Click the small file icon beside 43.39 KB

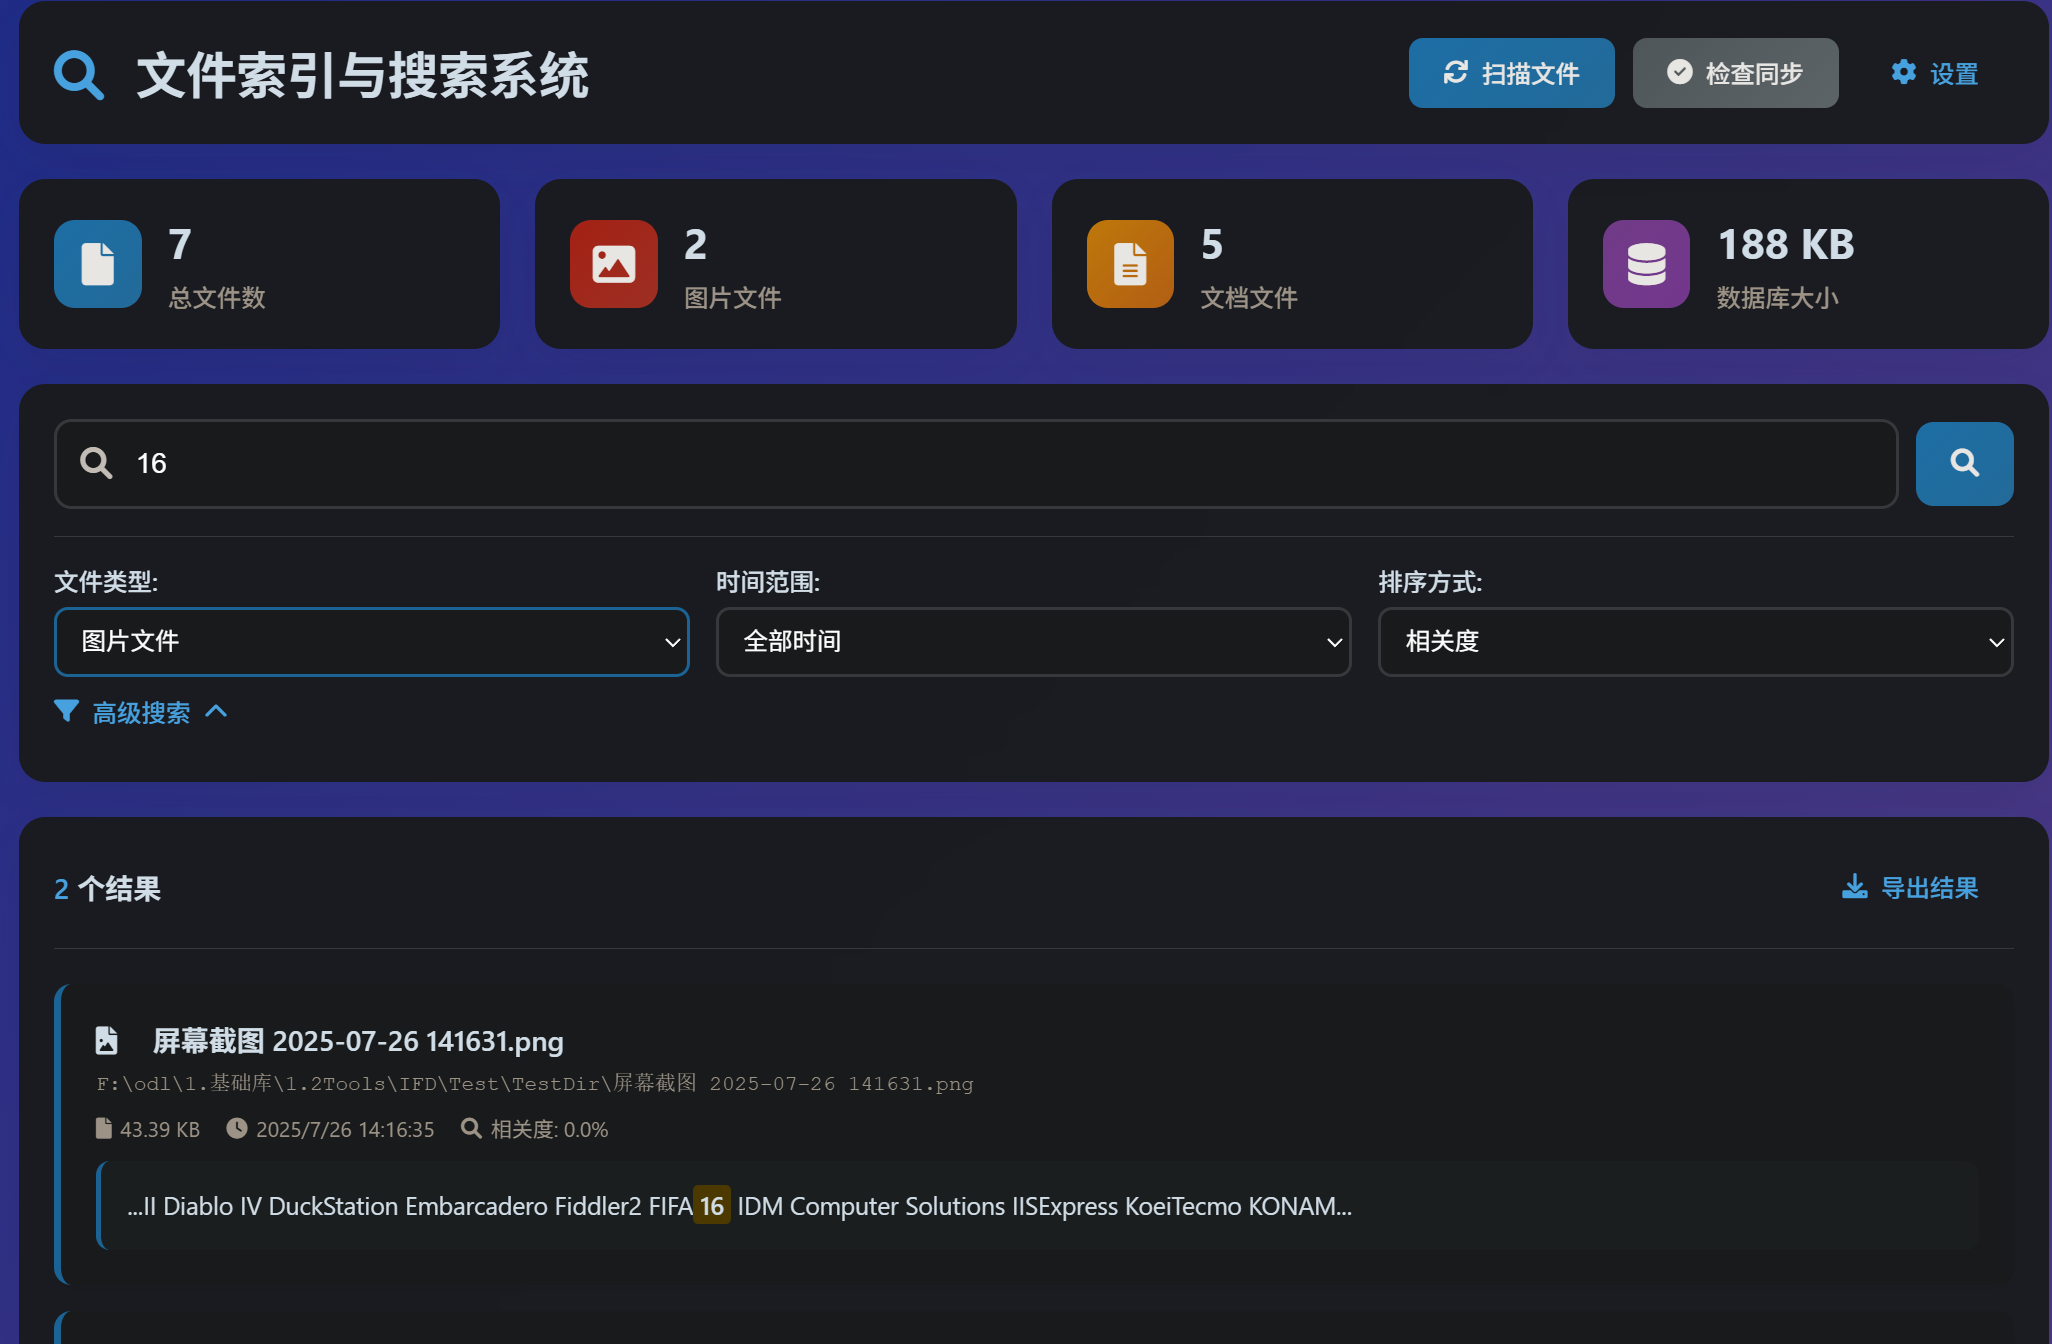pos(104,1129)
